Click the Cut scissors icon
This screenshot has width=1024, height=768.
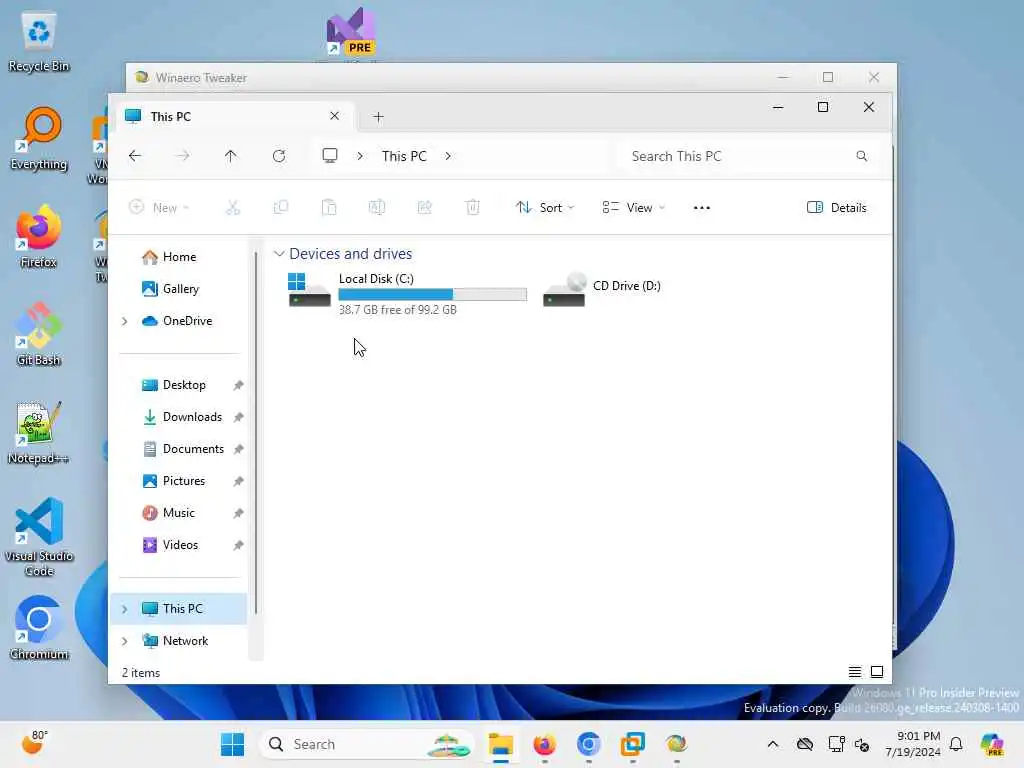pos(232,208)
